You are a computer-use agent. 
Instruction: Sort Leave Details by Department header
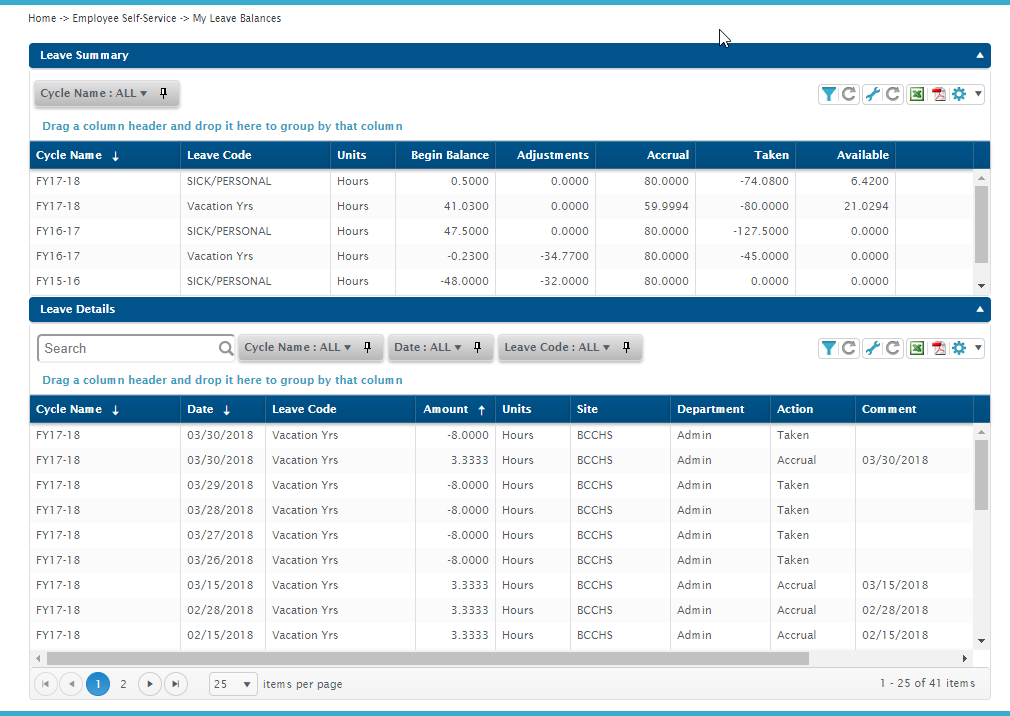720,409
